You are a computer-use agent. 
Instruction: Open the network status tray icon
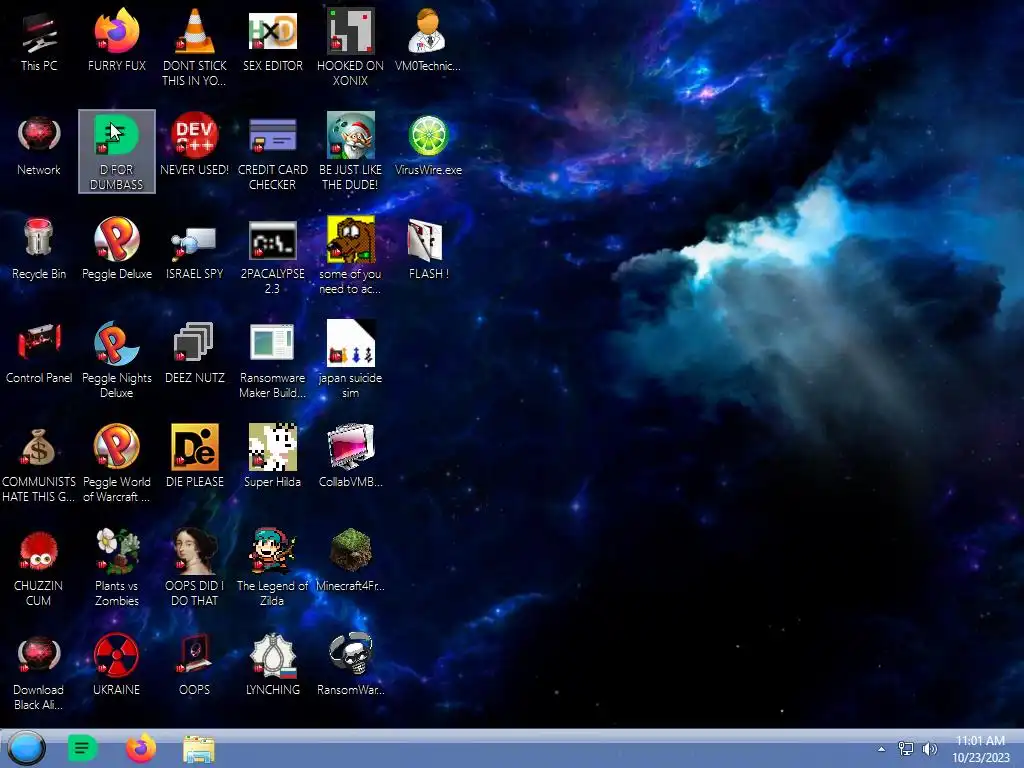click(x=906, y=748)
